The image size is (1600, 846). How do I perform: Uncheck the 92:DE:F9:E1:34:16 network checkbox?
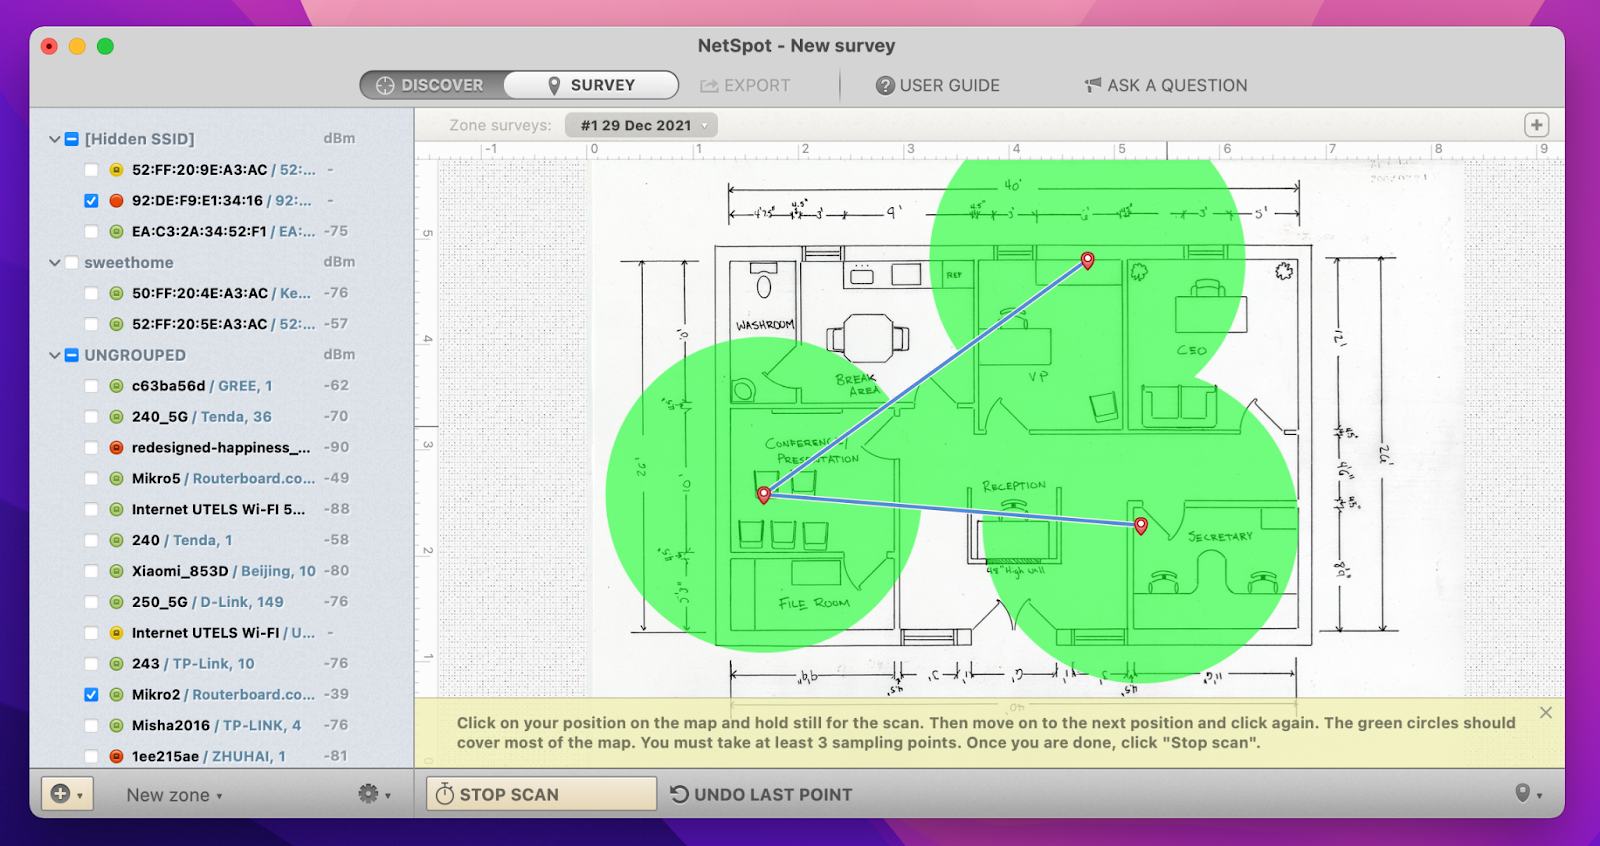tap(91, 201)
